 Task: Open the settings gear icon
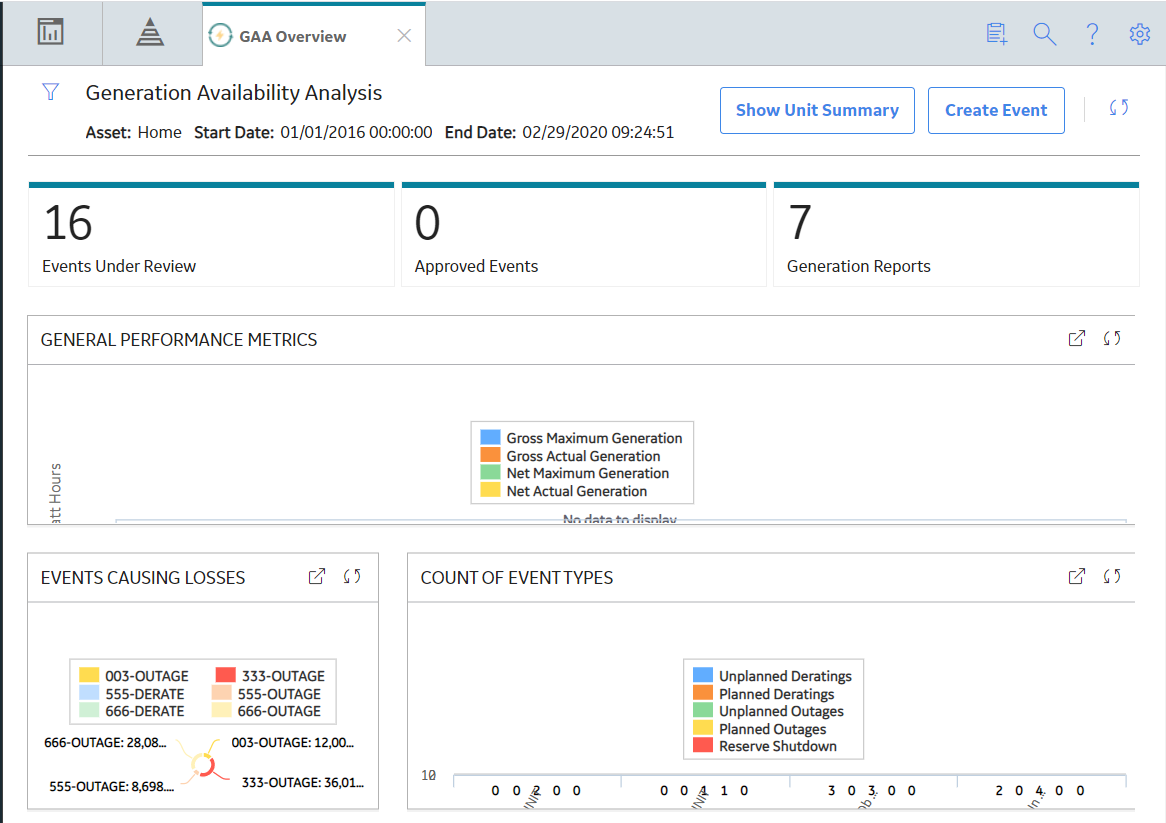1139,34
